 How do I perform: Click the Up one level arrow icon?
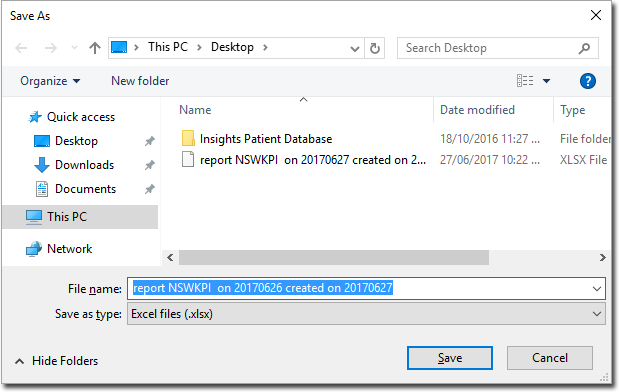tap(95, 48)
